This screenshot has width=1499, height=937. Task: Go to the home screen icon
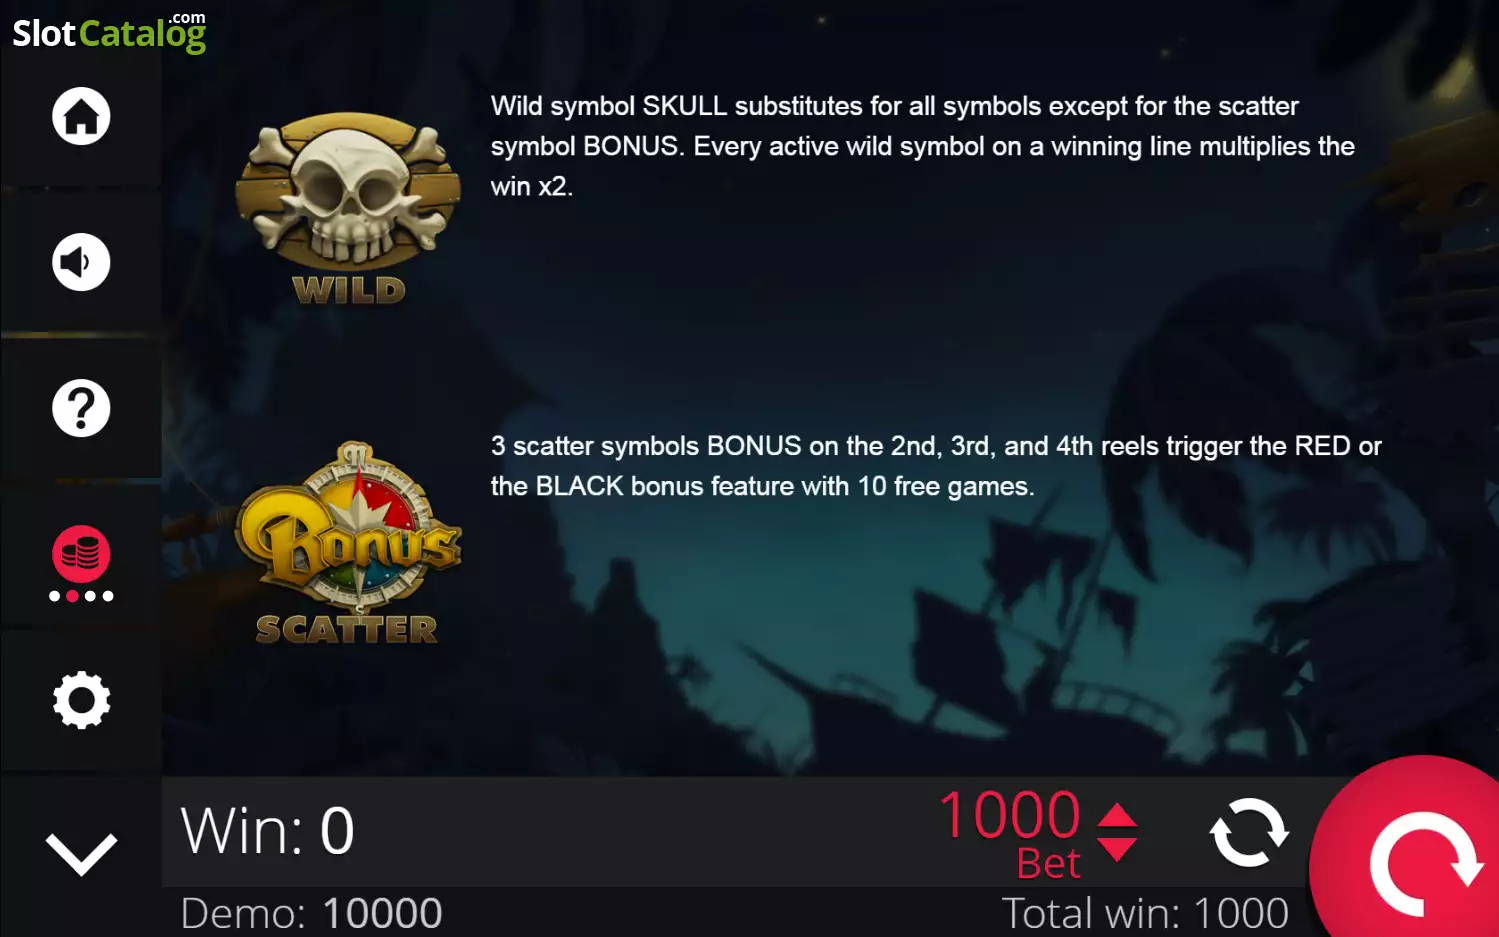point(81,116)
